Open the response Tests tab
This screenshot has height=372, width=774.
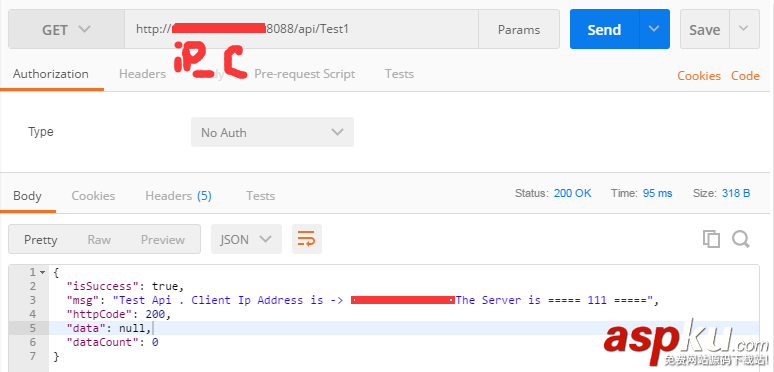260,196
